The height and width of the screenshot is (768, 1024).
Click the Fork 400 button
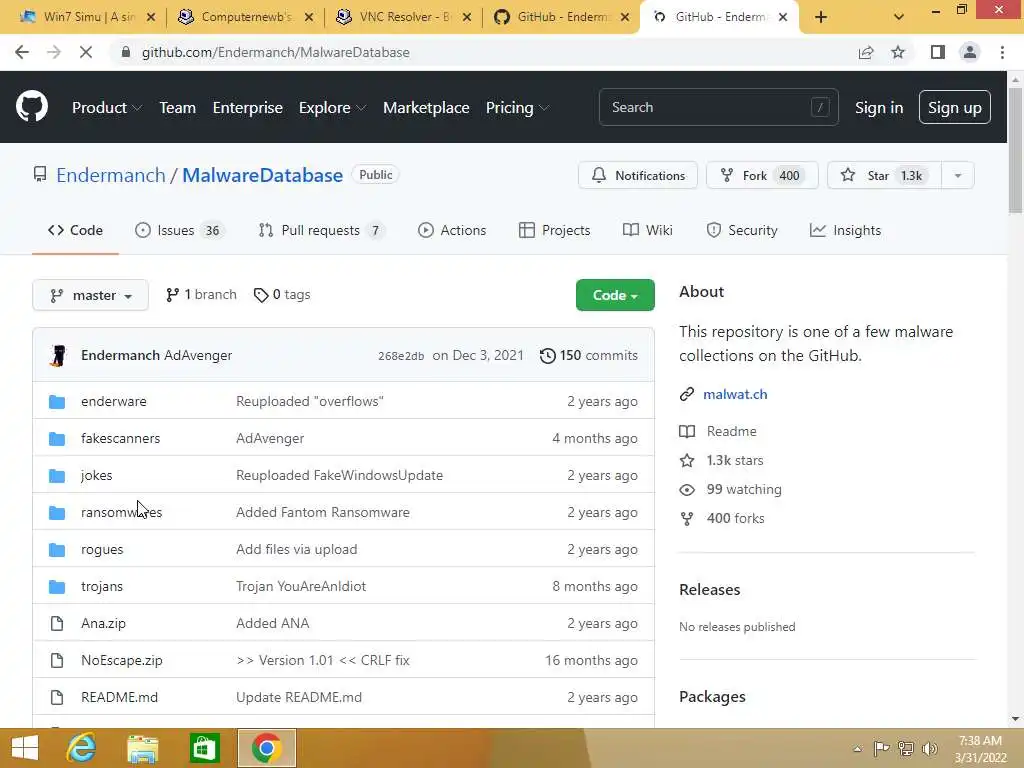click(762, 176)
